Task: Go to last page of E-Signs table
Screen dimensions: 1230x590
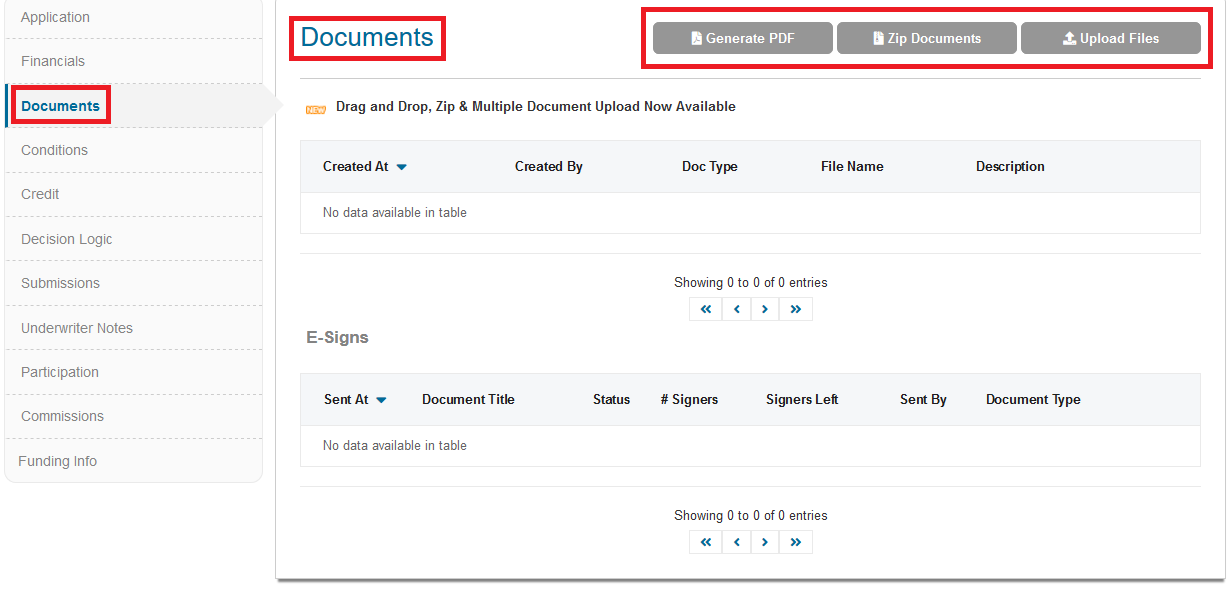Action: (796, 542)
